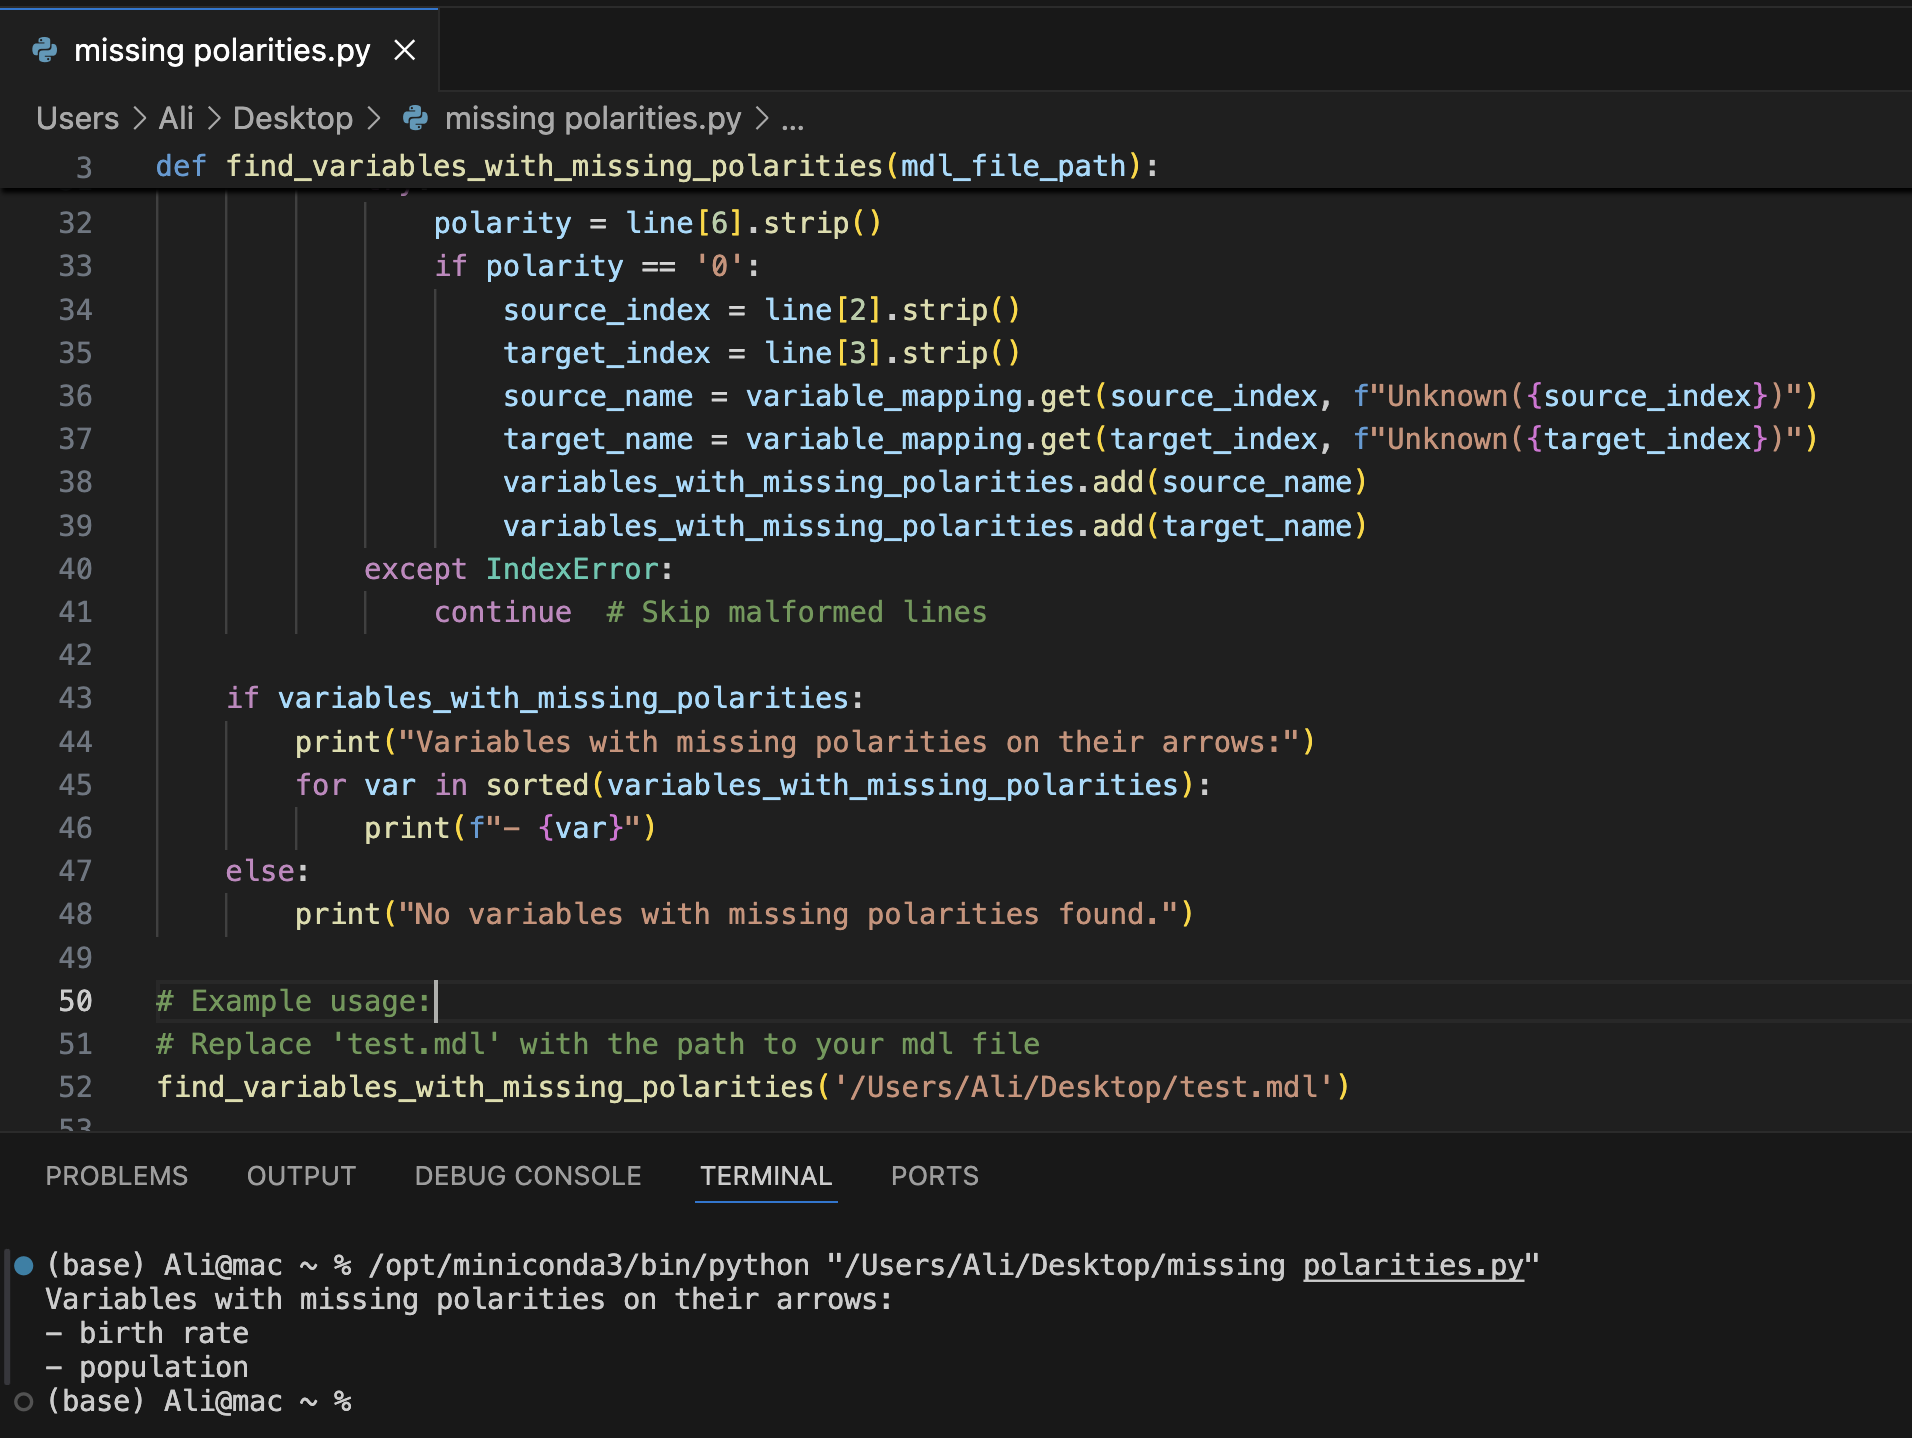Click the hollow prompt indicator circle in terminal
Image resolution: width=1912 pixels, height=1438 pixels.
[x=24, y=1401]
